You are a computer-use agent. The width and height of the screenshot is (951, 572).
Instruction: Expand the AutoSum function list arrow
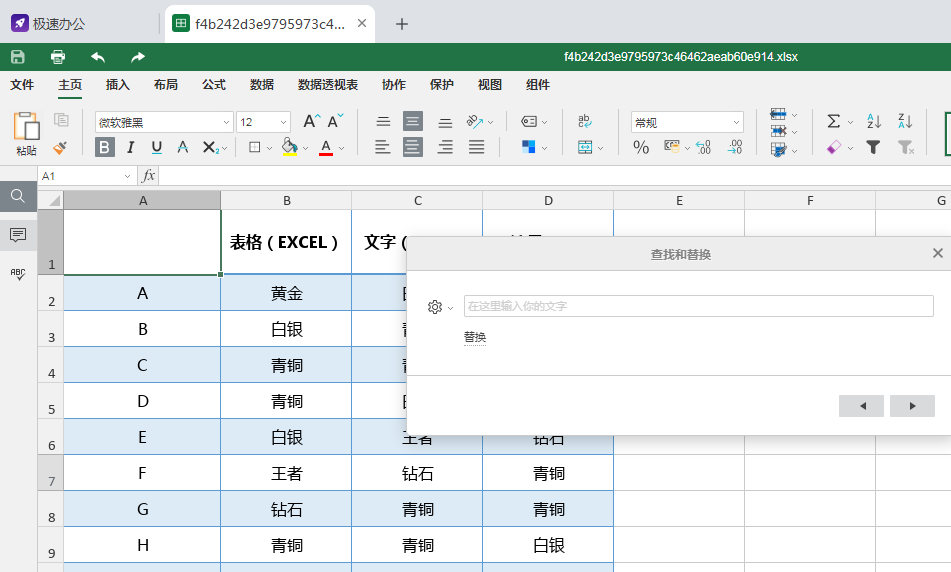point(850,123)
